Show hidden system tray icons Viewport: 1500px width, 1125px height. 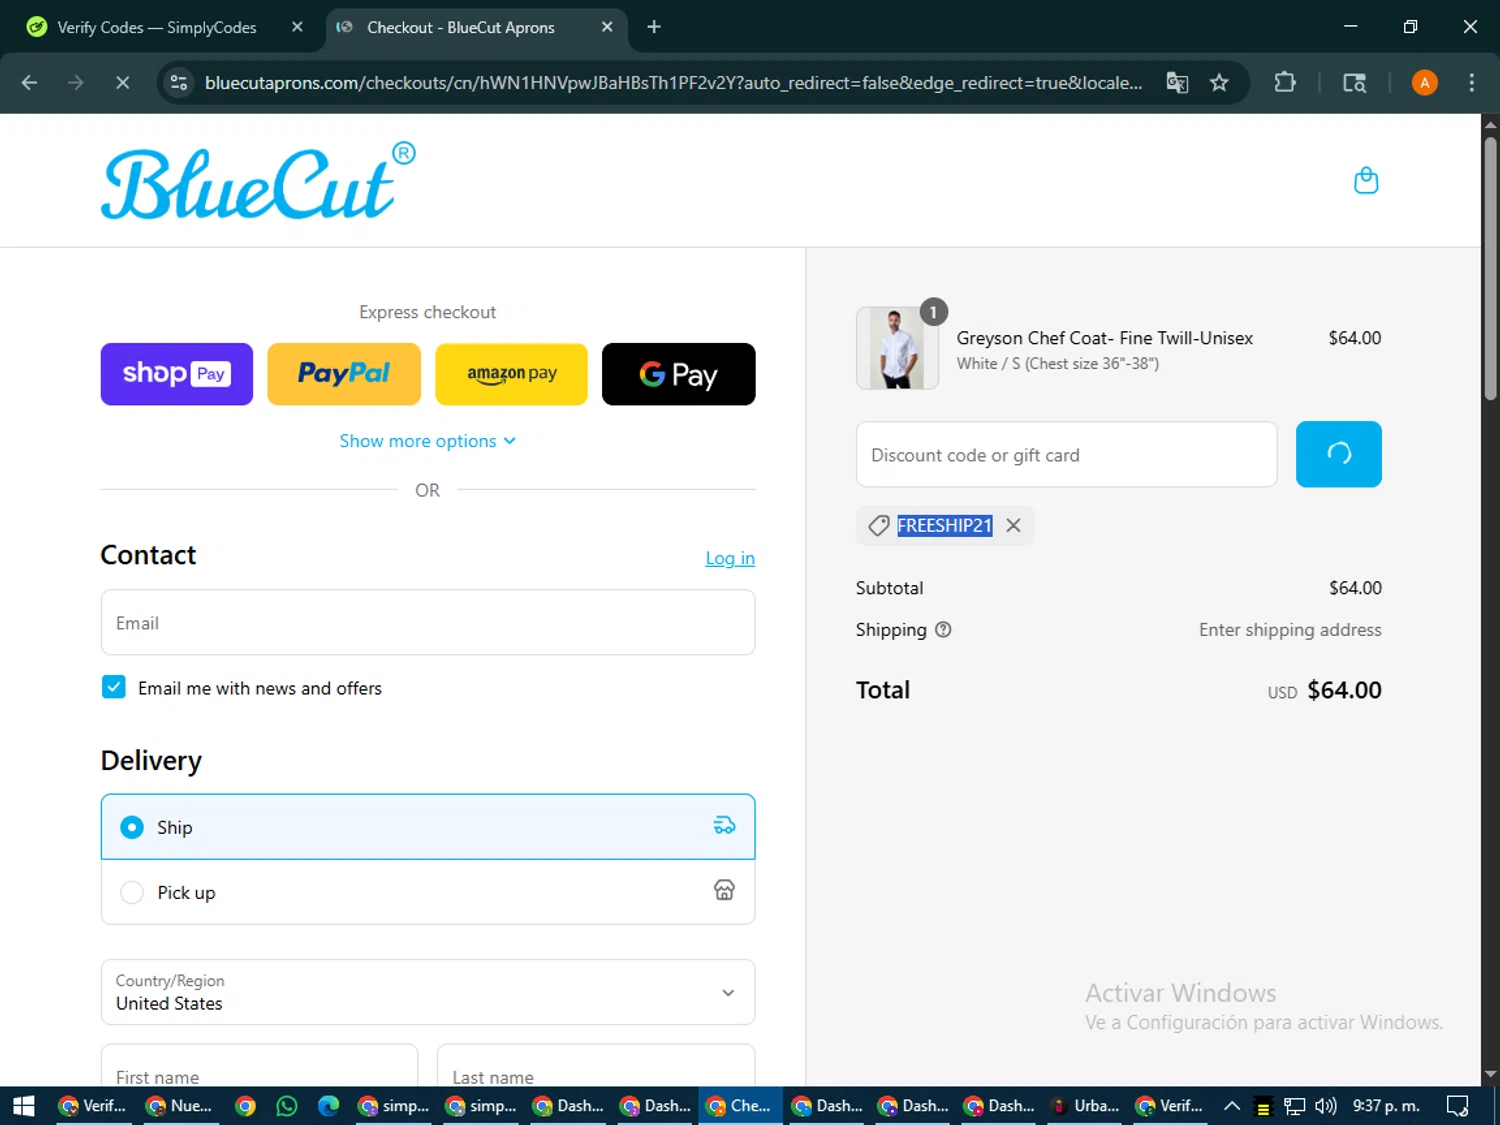(1232, 1106)
